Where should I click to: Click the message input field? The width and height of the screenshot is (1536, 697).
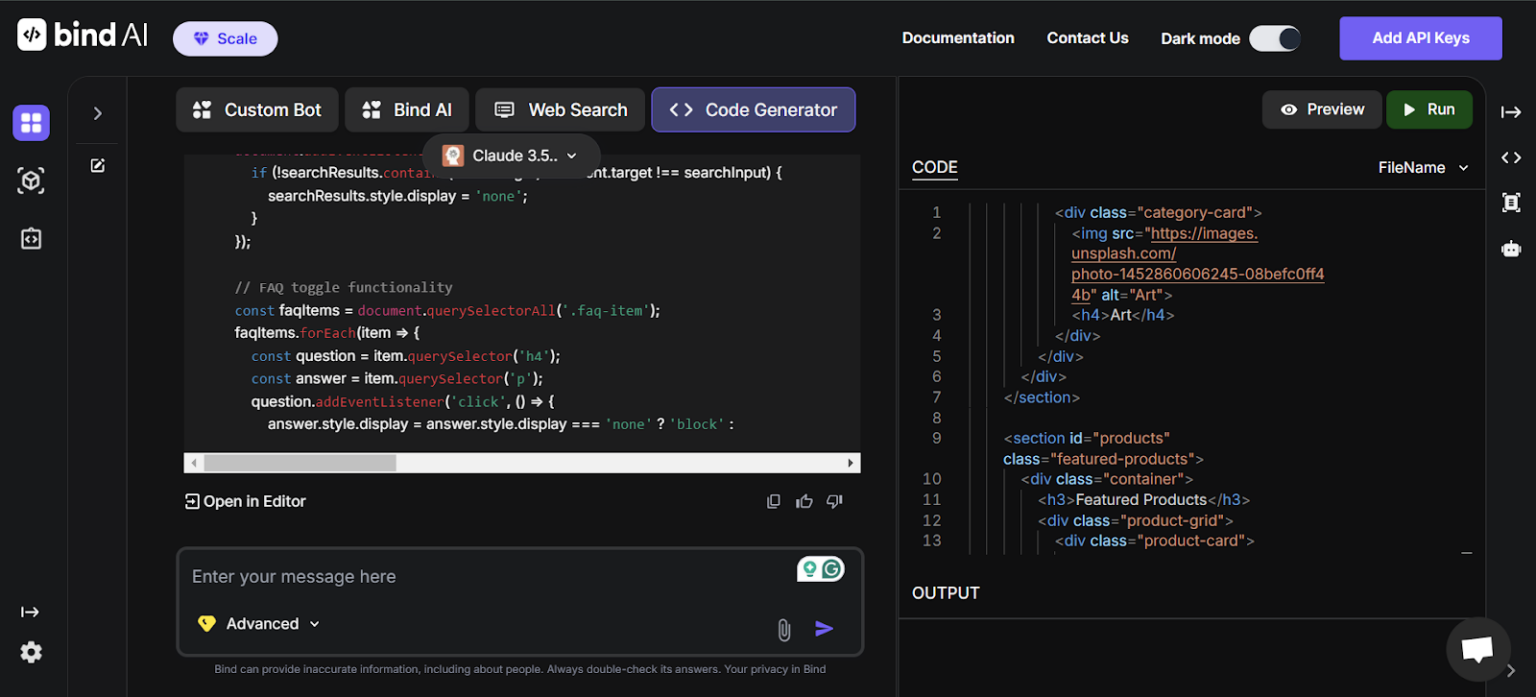click(x=480, y=576)
